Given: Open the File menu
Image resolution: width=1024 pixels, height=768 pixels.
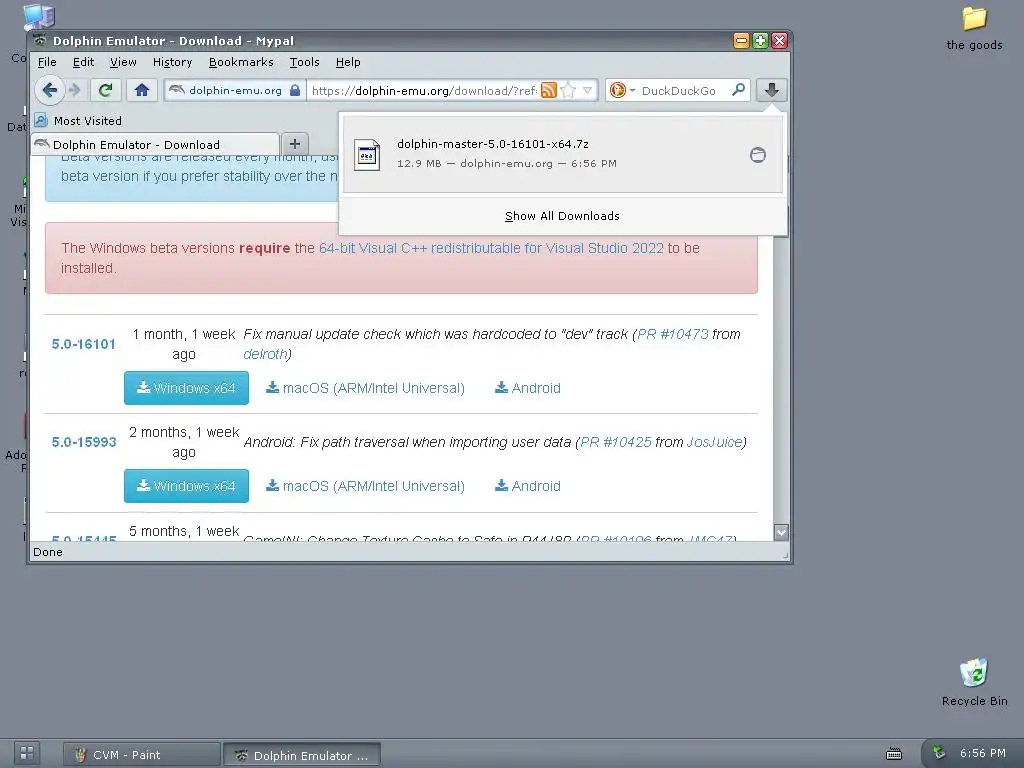Looking at the screenshot, I should pyautogui.click(x=47, y=62).
